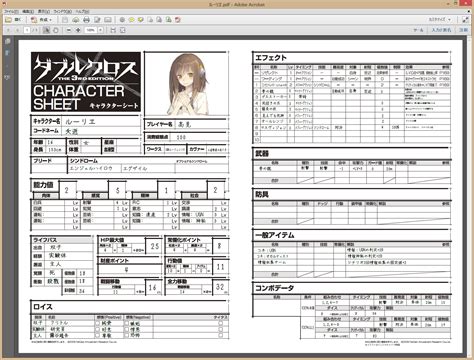The height and width of the screenshot is (360, 474).
Task: Click the 肉体 ability value 2
Action: 66,190
